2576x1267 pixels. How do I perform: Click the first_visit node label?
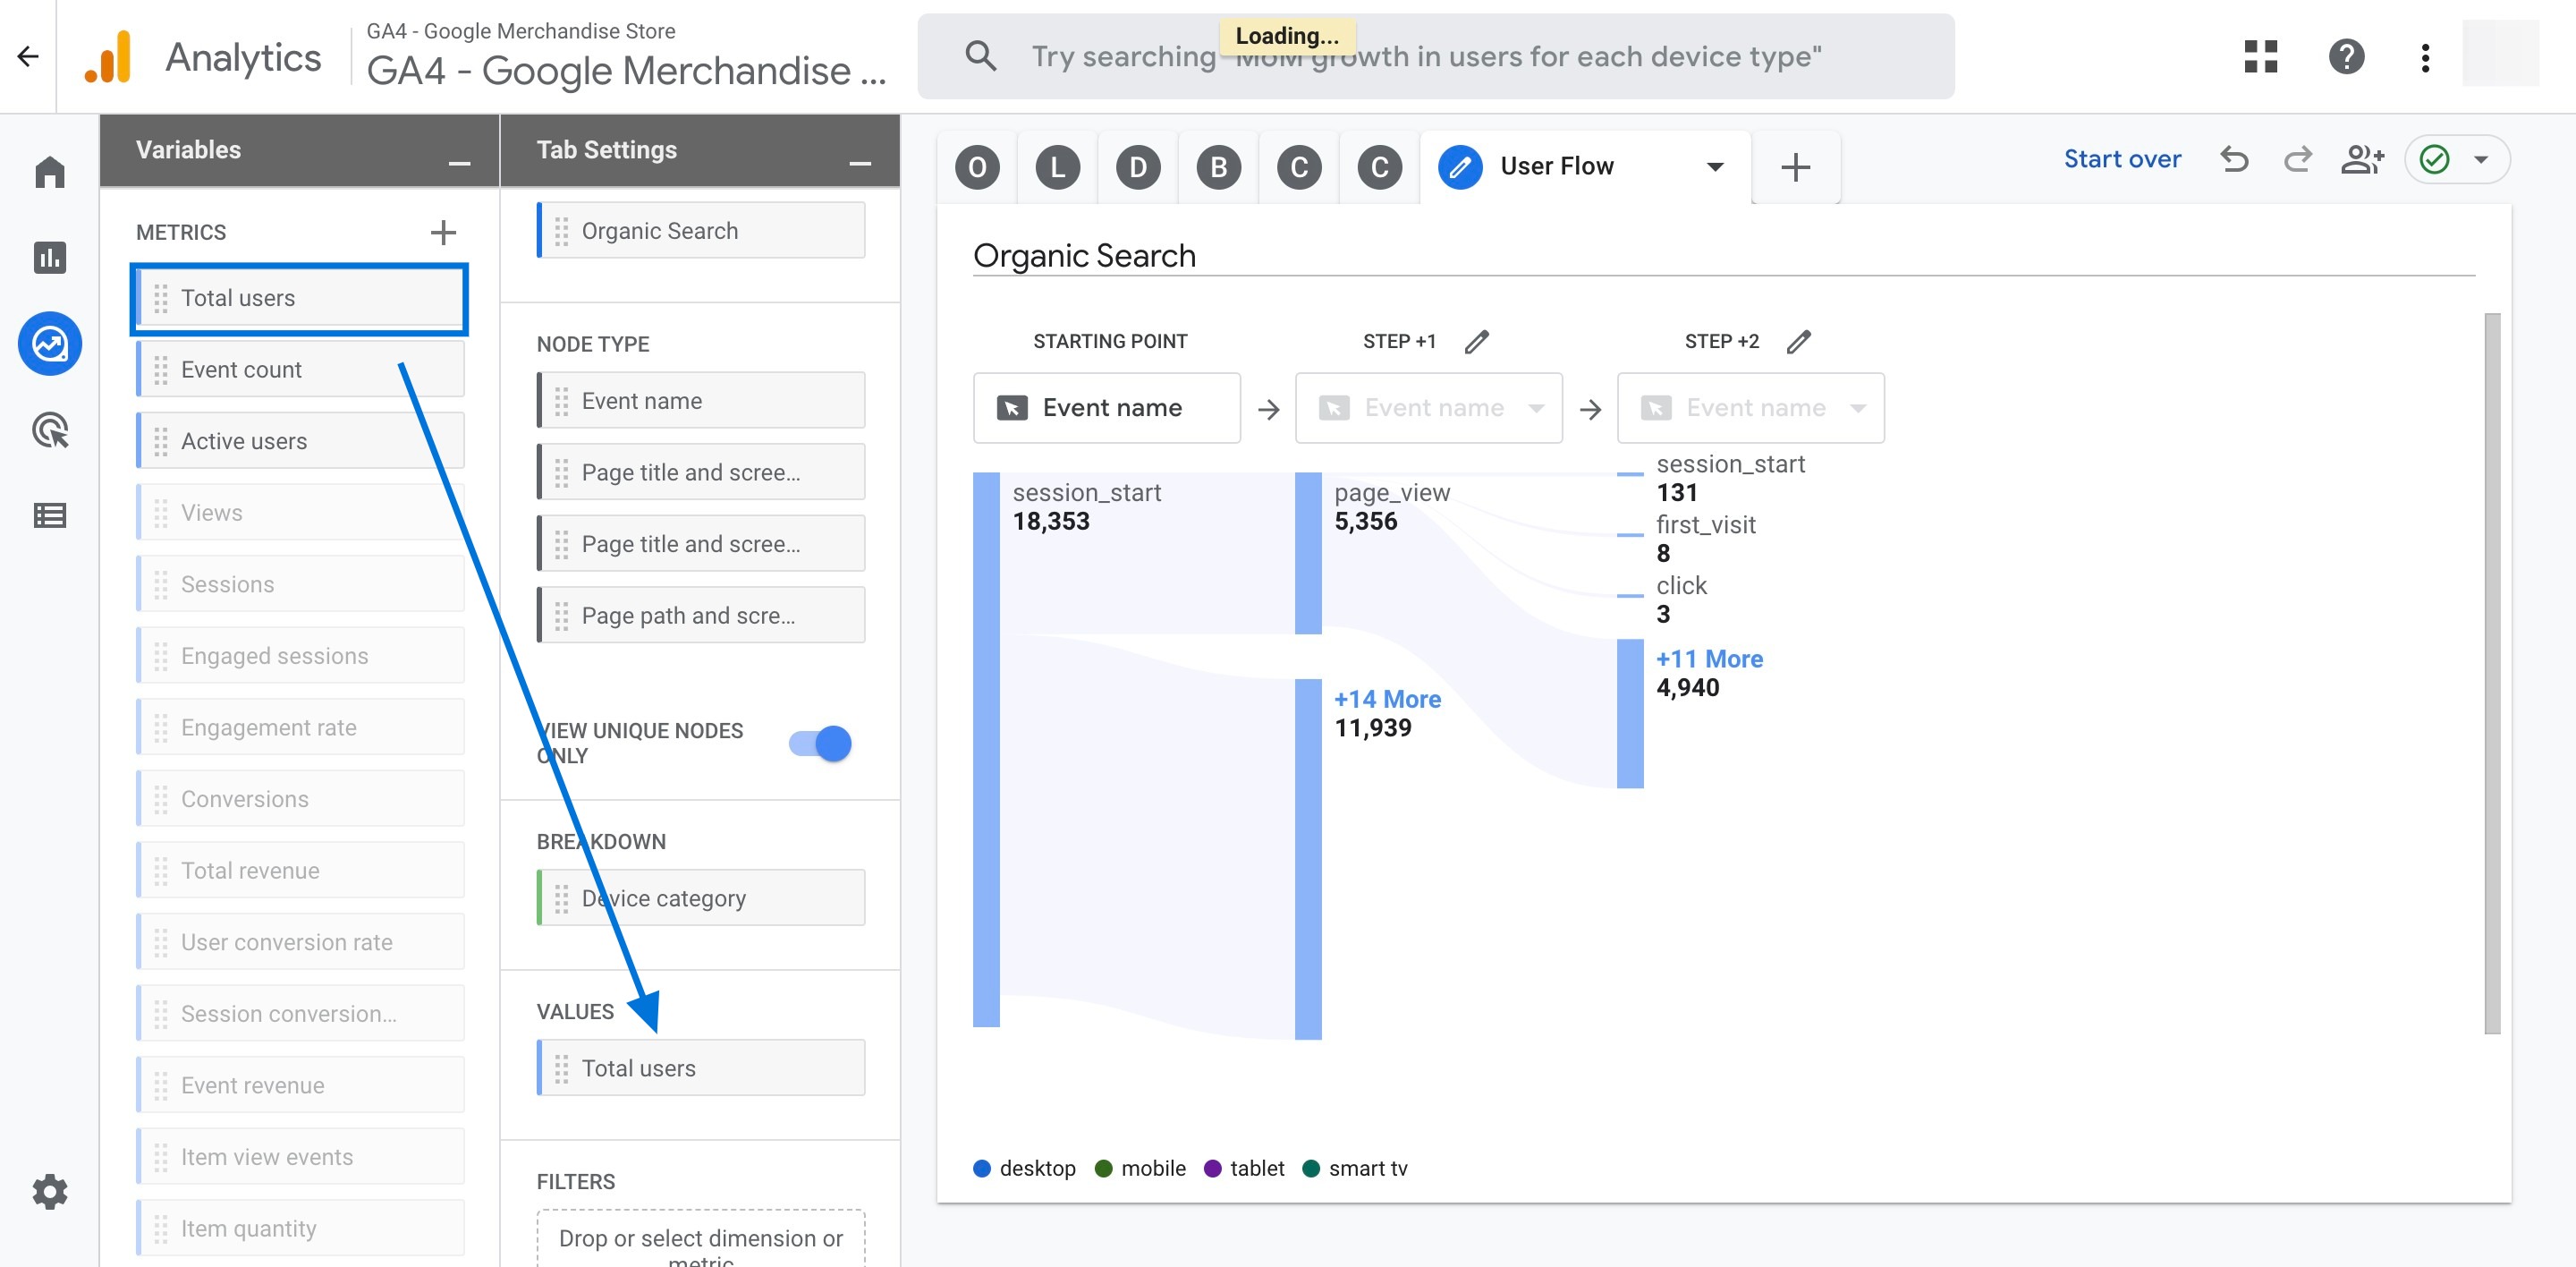[x=1705, y=525]
